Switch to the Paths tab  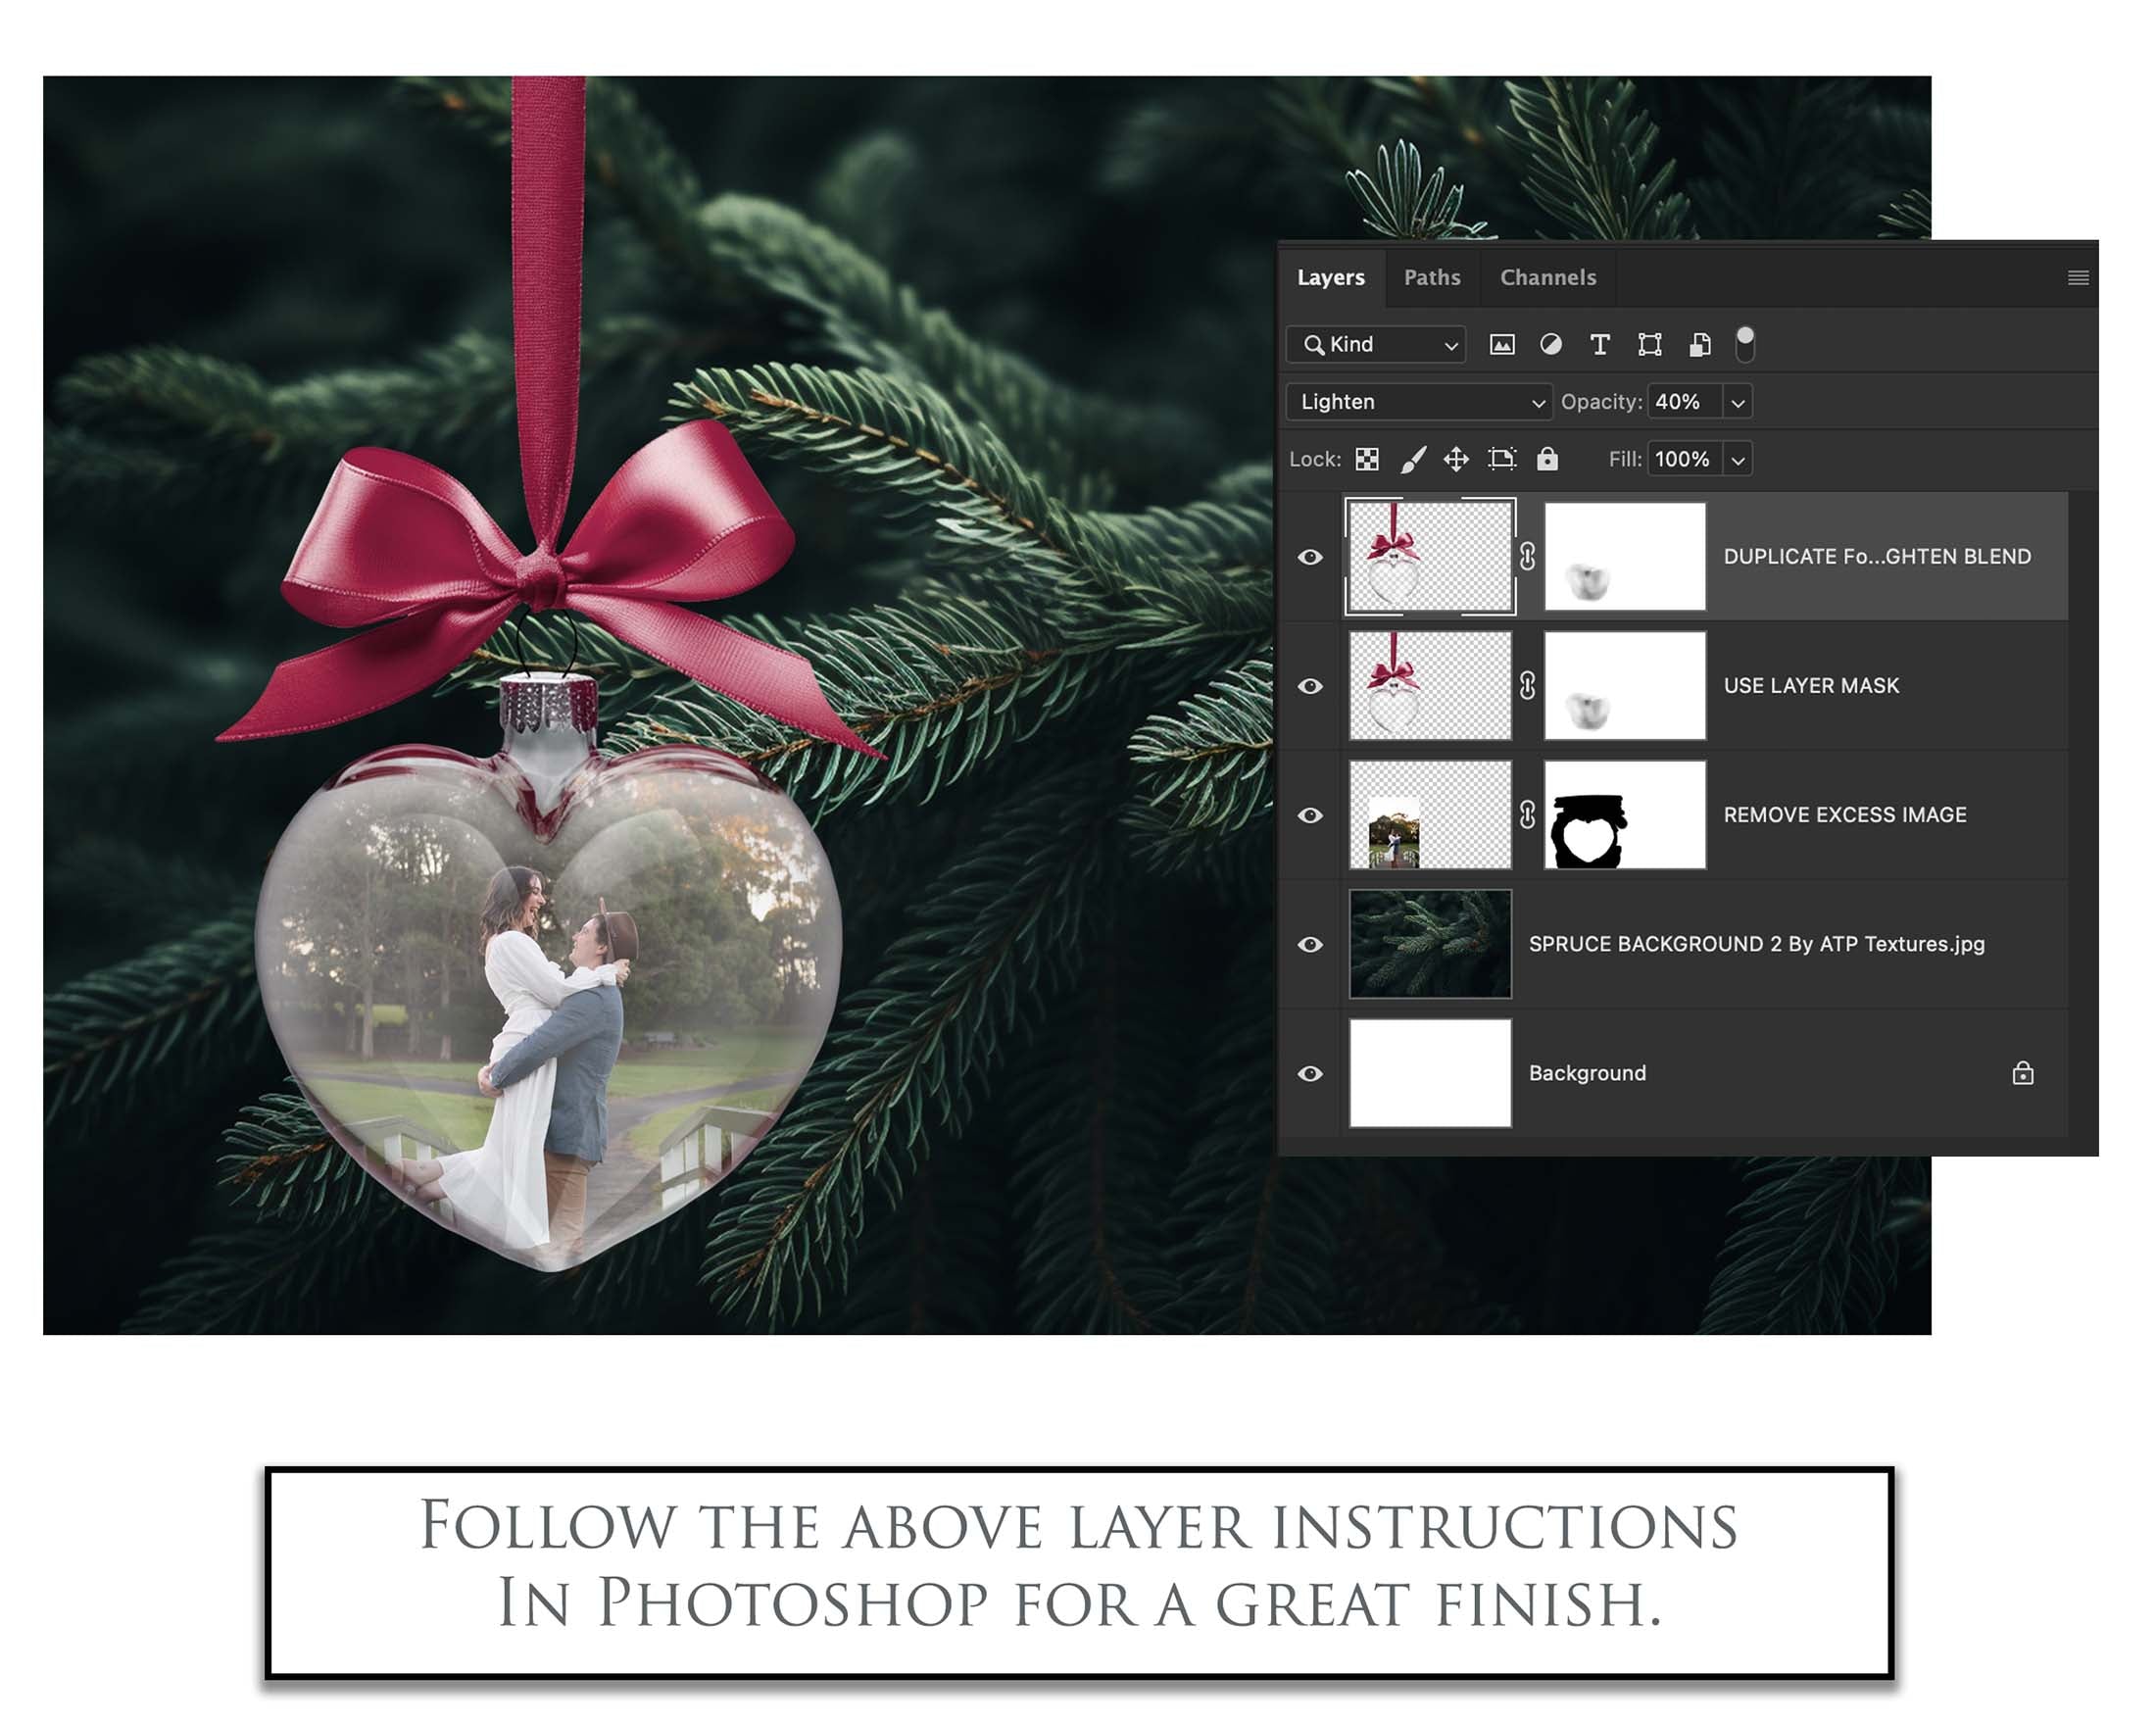coord(1431,277)
